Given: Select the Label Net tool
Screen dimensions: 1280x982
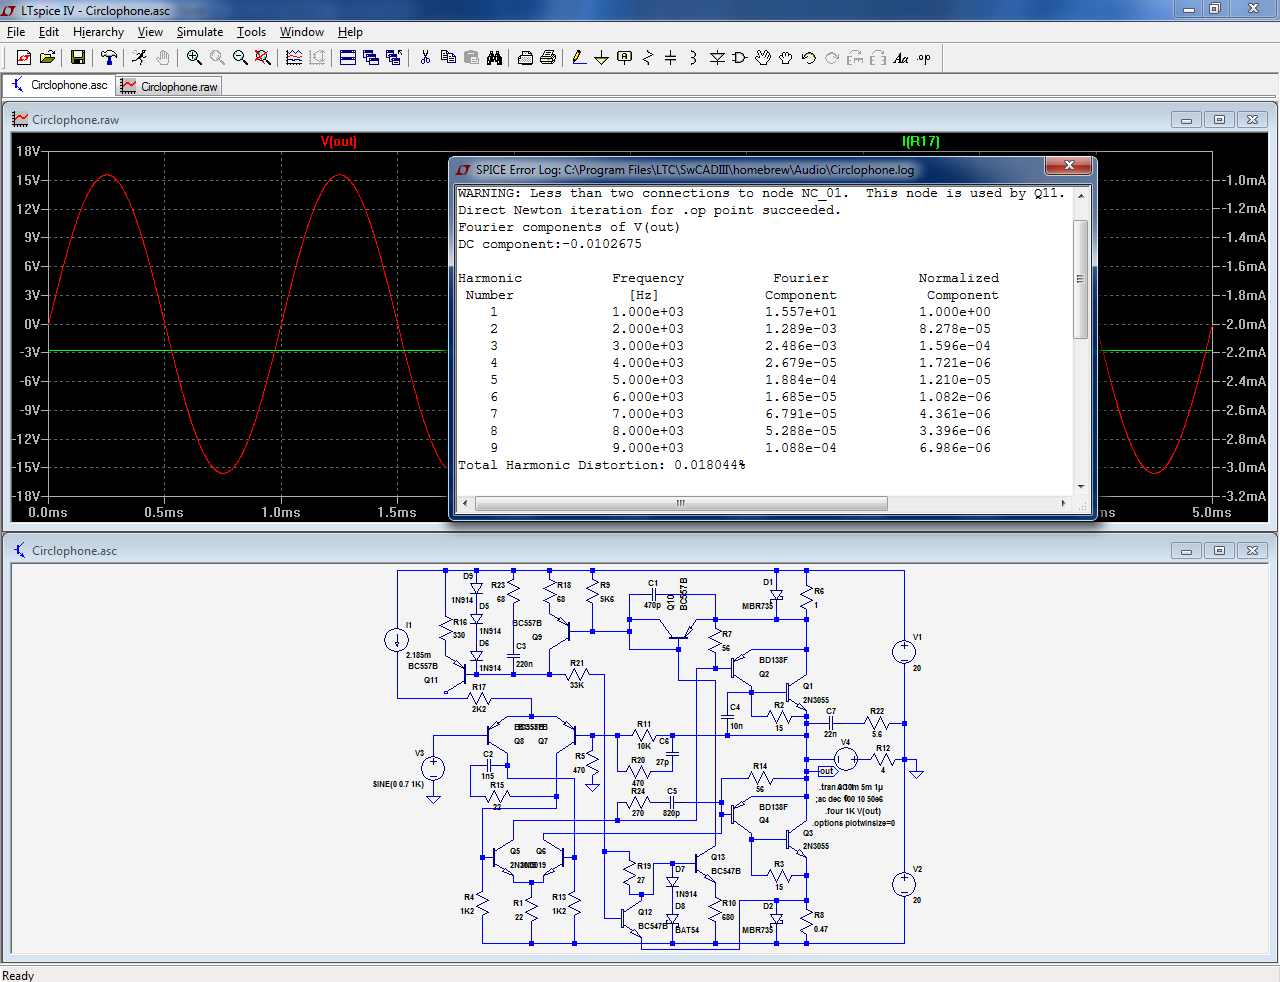Looking at the screenshot, I should coord(625,58).
